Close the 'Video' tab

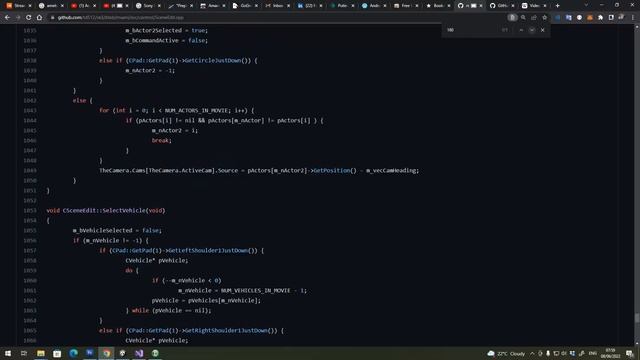coord(544,6)
